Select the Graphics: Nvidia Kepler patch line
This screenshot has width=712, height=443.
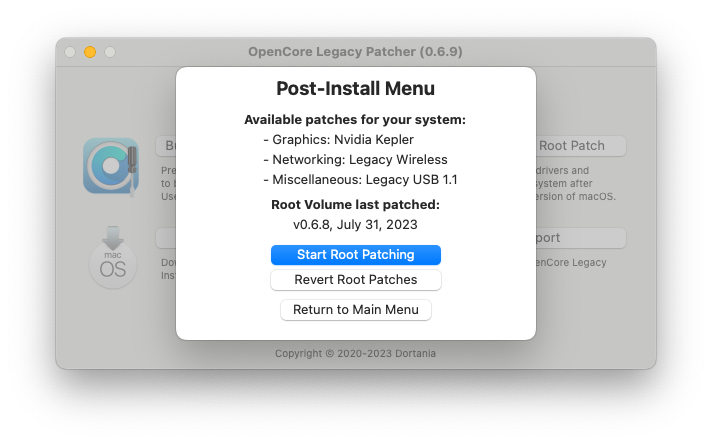338,140
